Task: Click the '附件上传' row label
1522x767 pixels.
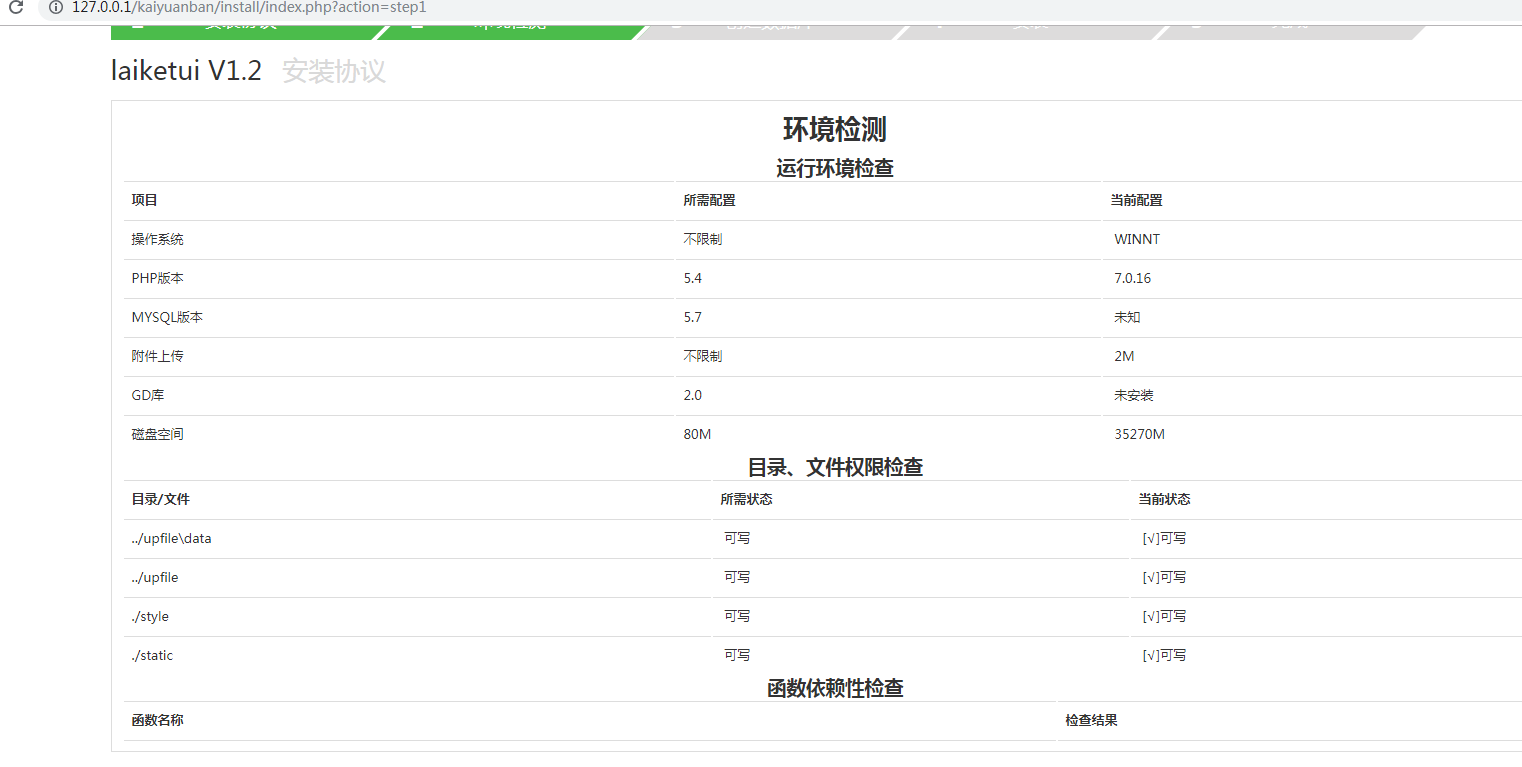Action: click(157, 356)
